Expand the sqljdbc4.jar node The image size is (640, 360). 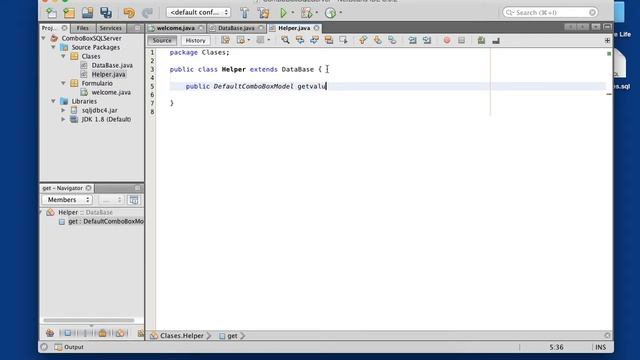coord(63,110)
